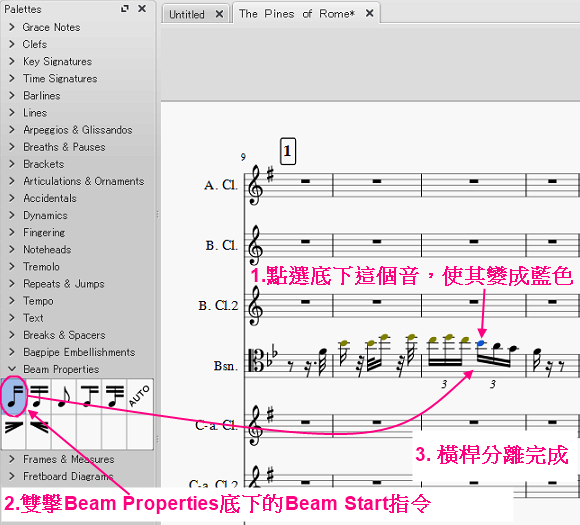The image size is (580, 525).
Task: Click the treble clef on the B. Cl. staff
Action: click(255, 245)
